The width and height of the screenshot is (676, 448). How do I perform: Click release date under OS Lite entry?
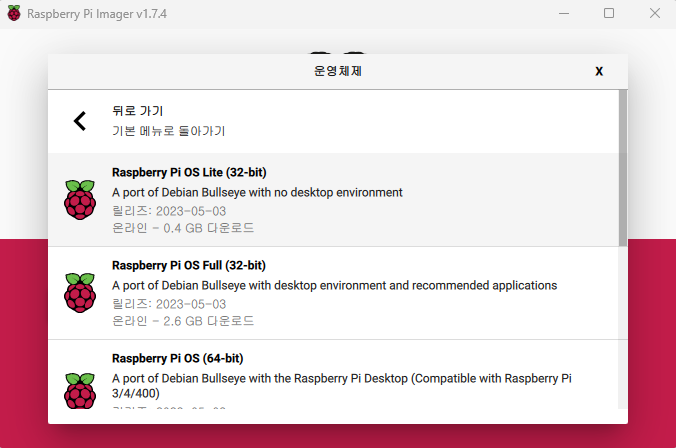click(x=169, y=211)
